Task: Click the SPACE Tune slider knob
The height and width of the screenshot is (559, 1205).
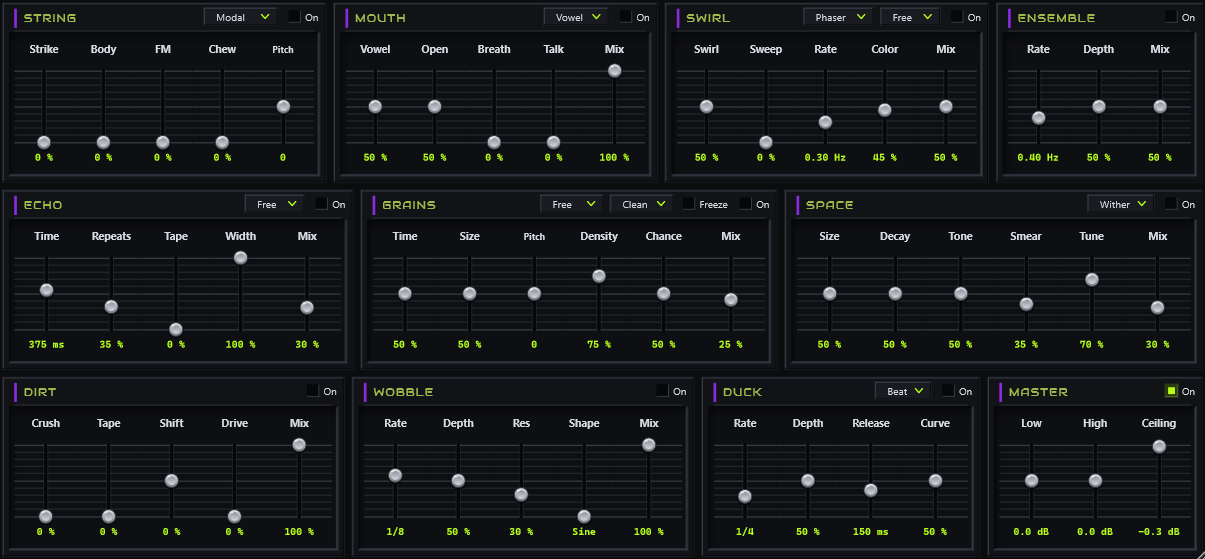Action: tap(1092, 279)
